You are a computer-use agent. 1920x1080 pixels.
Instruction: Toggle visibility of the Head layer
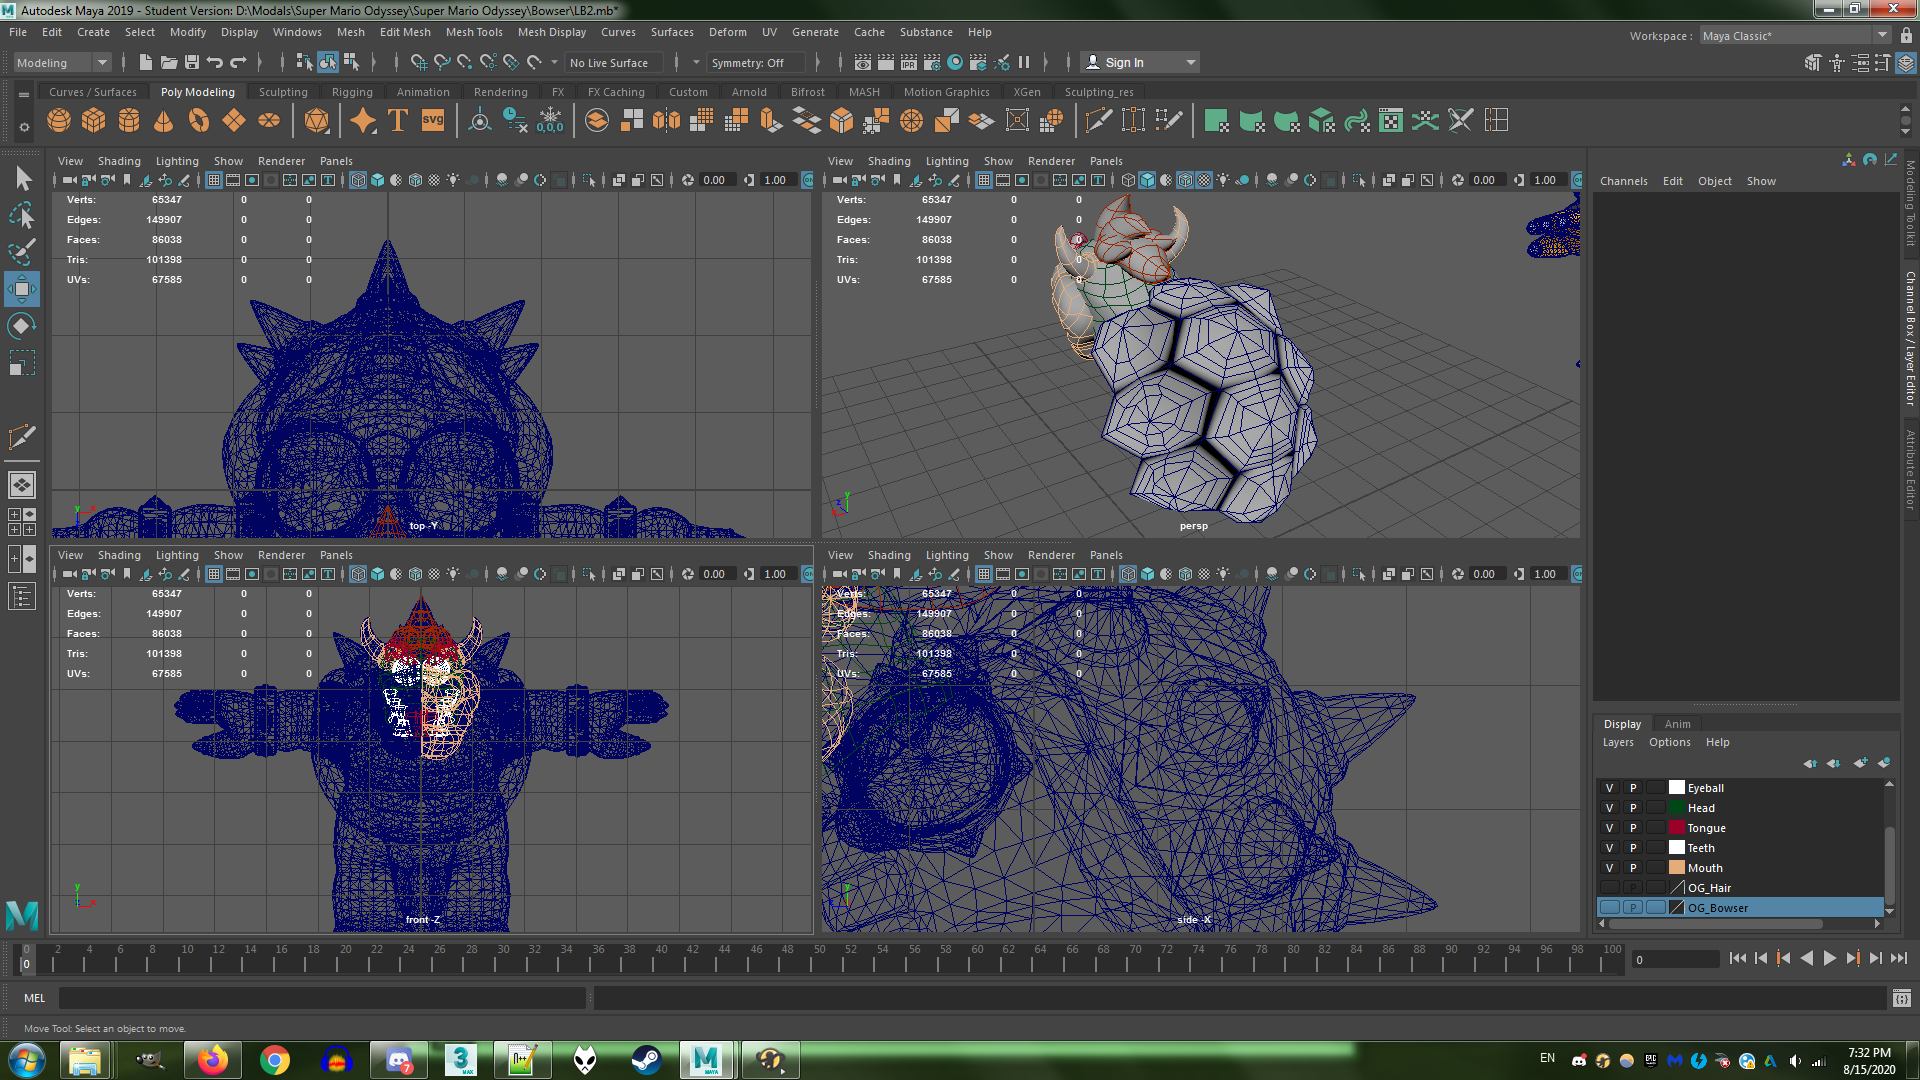tap(1609, 808)
